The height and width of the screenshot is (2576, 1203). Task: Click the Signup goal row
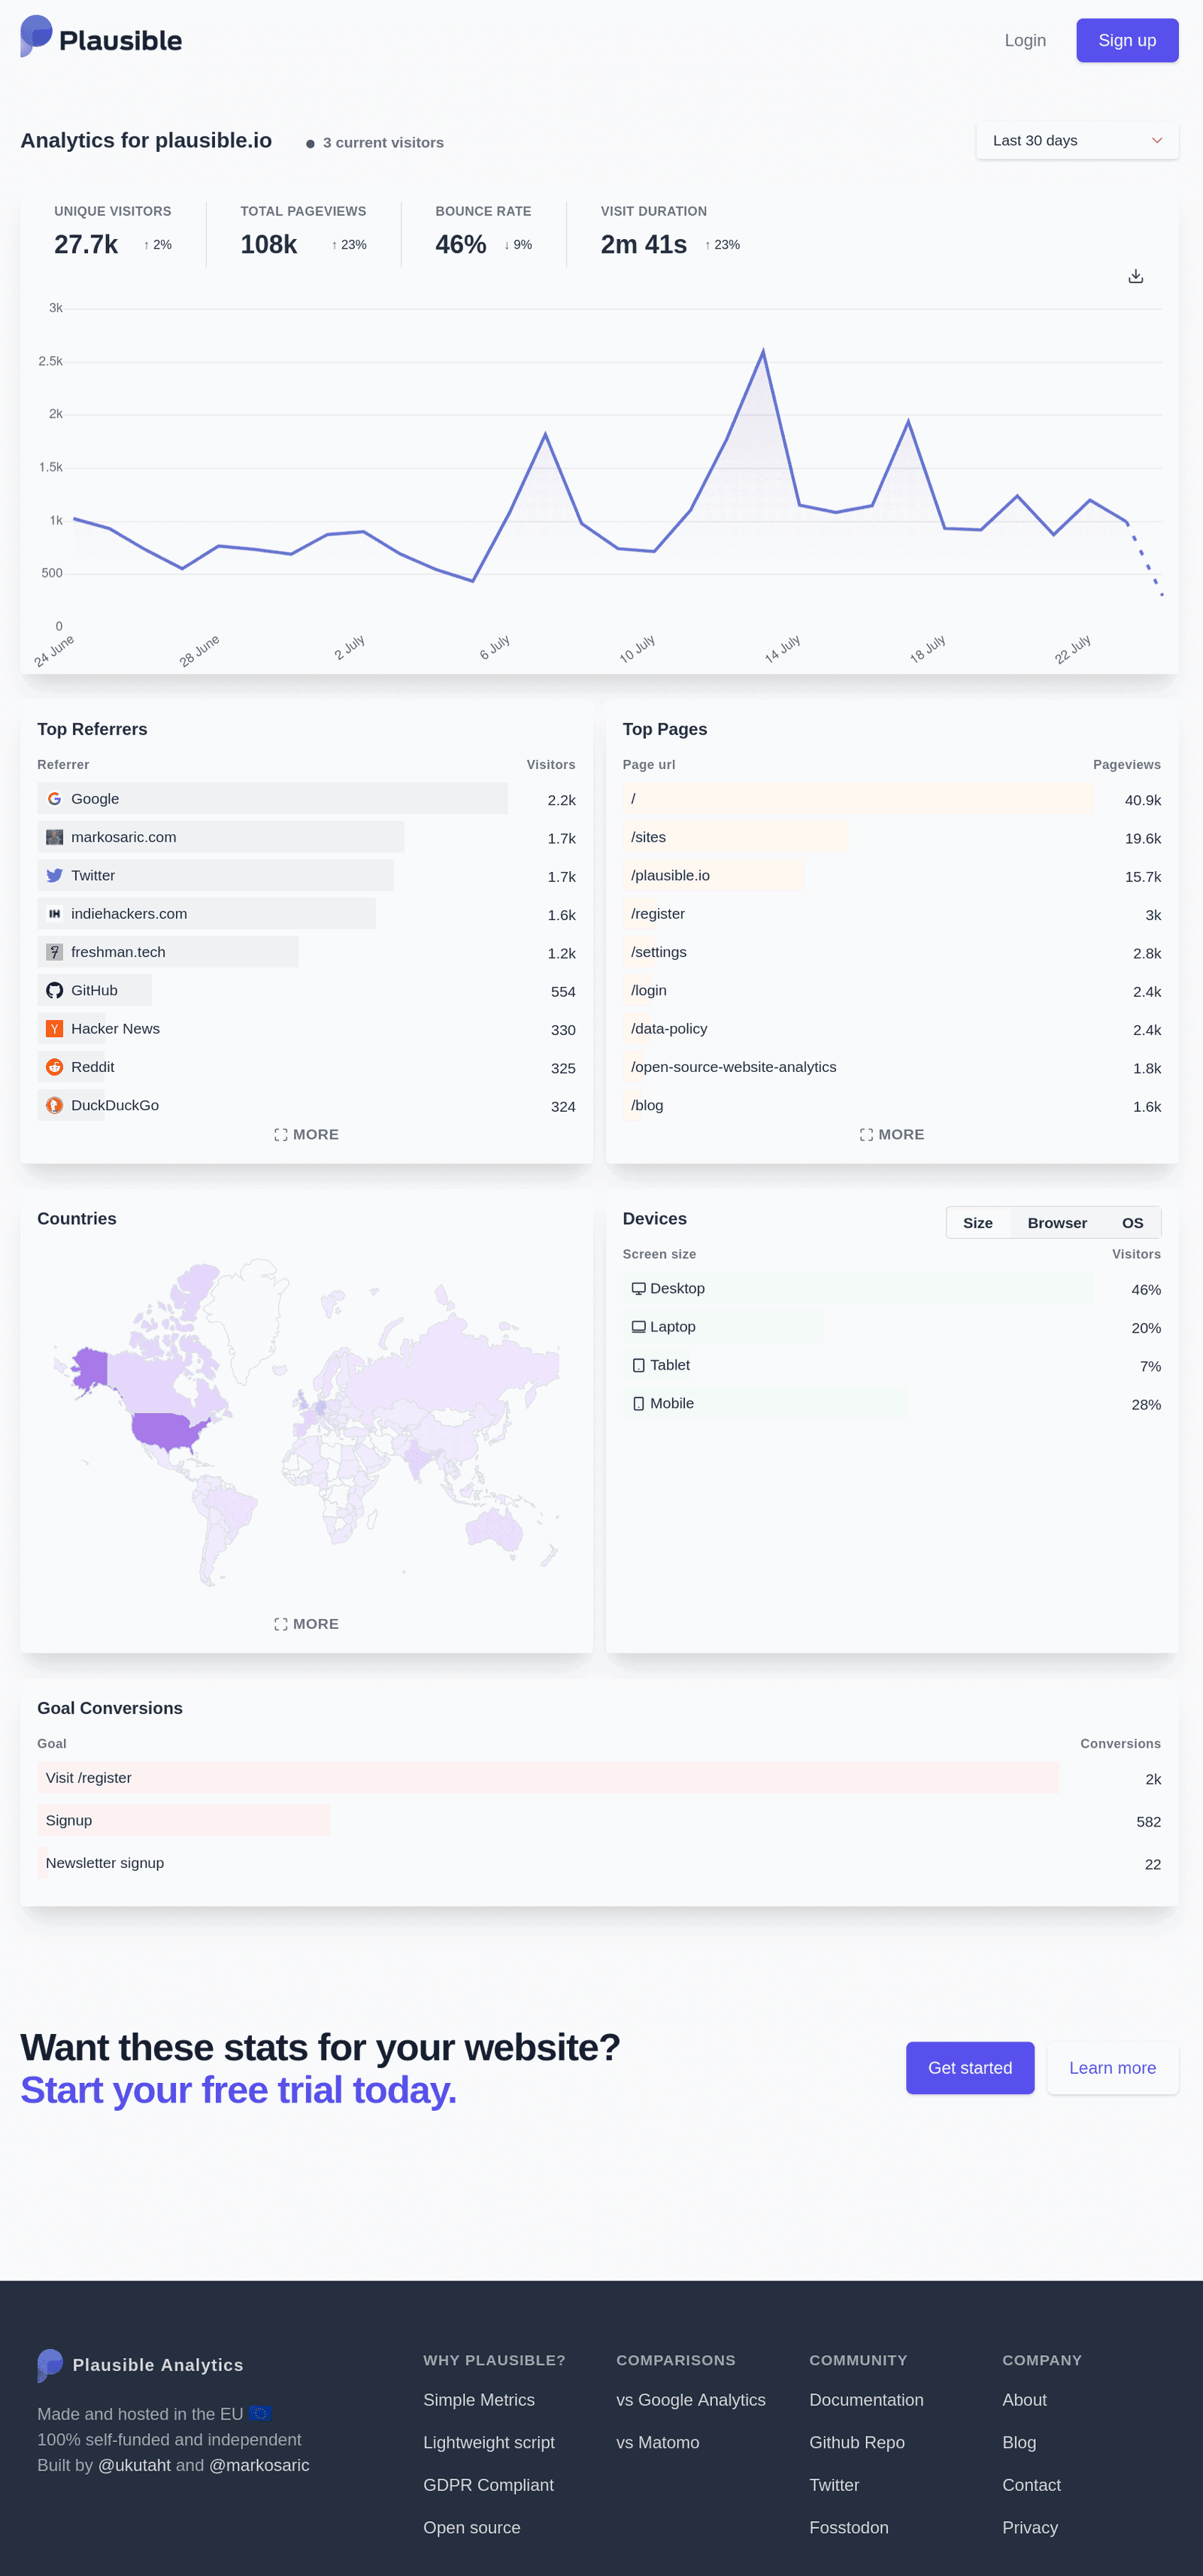tap(599, 1820)
